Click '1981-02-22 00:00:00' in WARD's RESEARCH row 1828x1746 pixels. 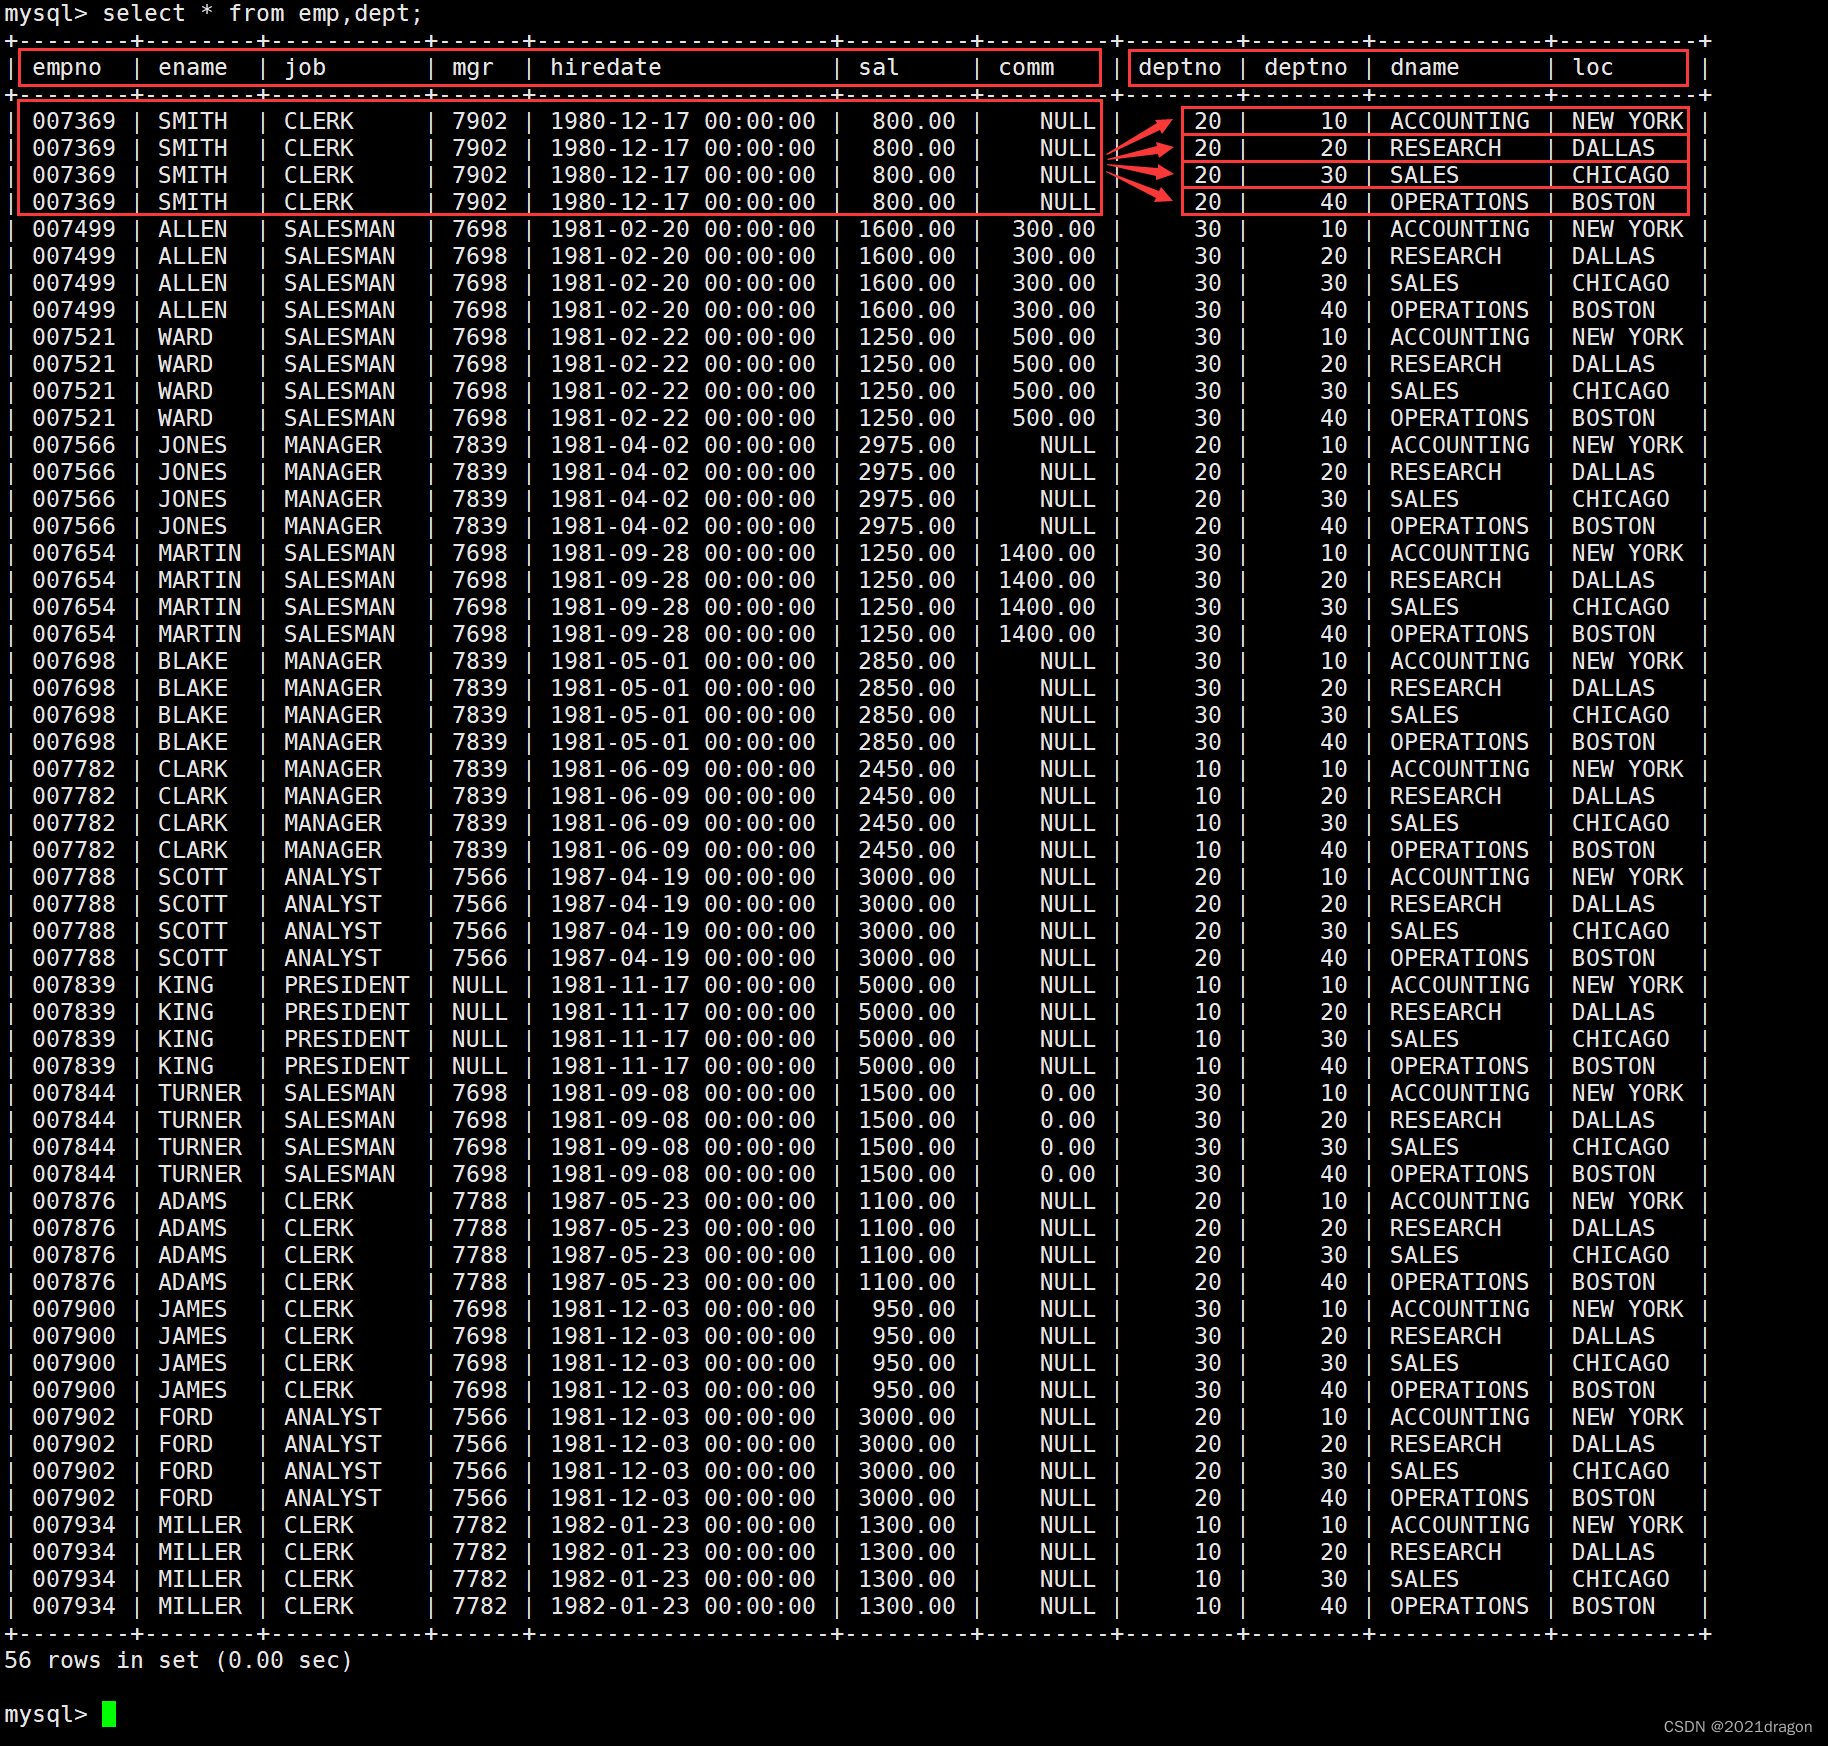point(683,364)
